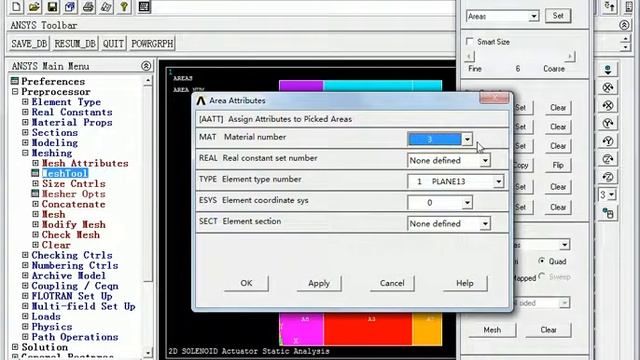Click the Raise Hidden keypad icon
The height and width of the screenshot is (360, 640).
(x=144, y=7)
